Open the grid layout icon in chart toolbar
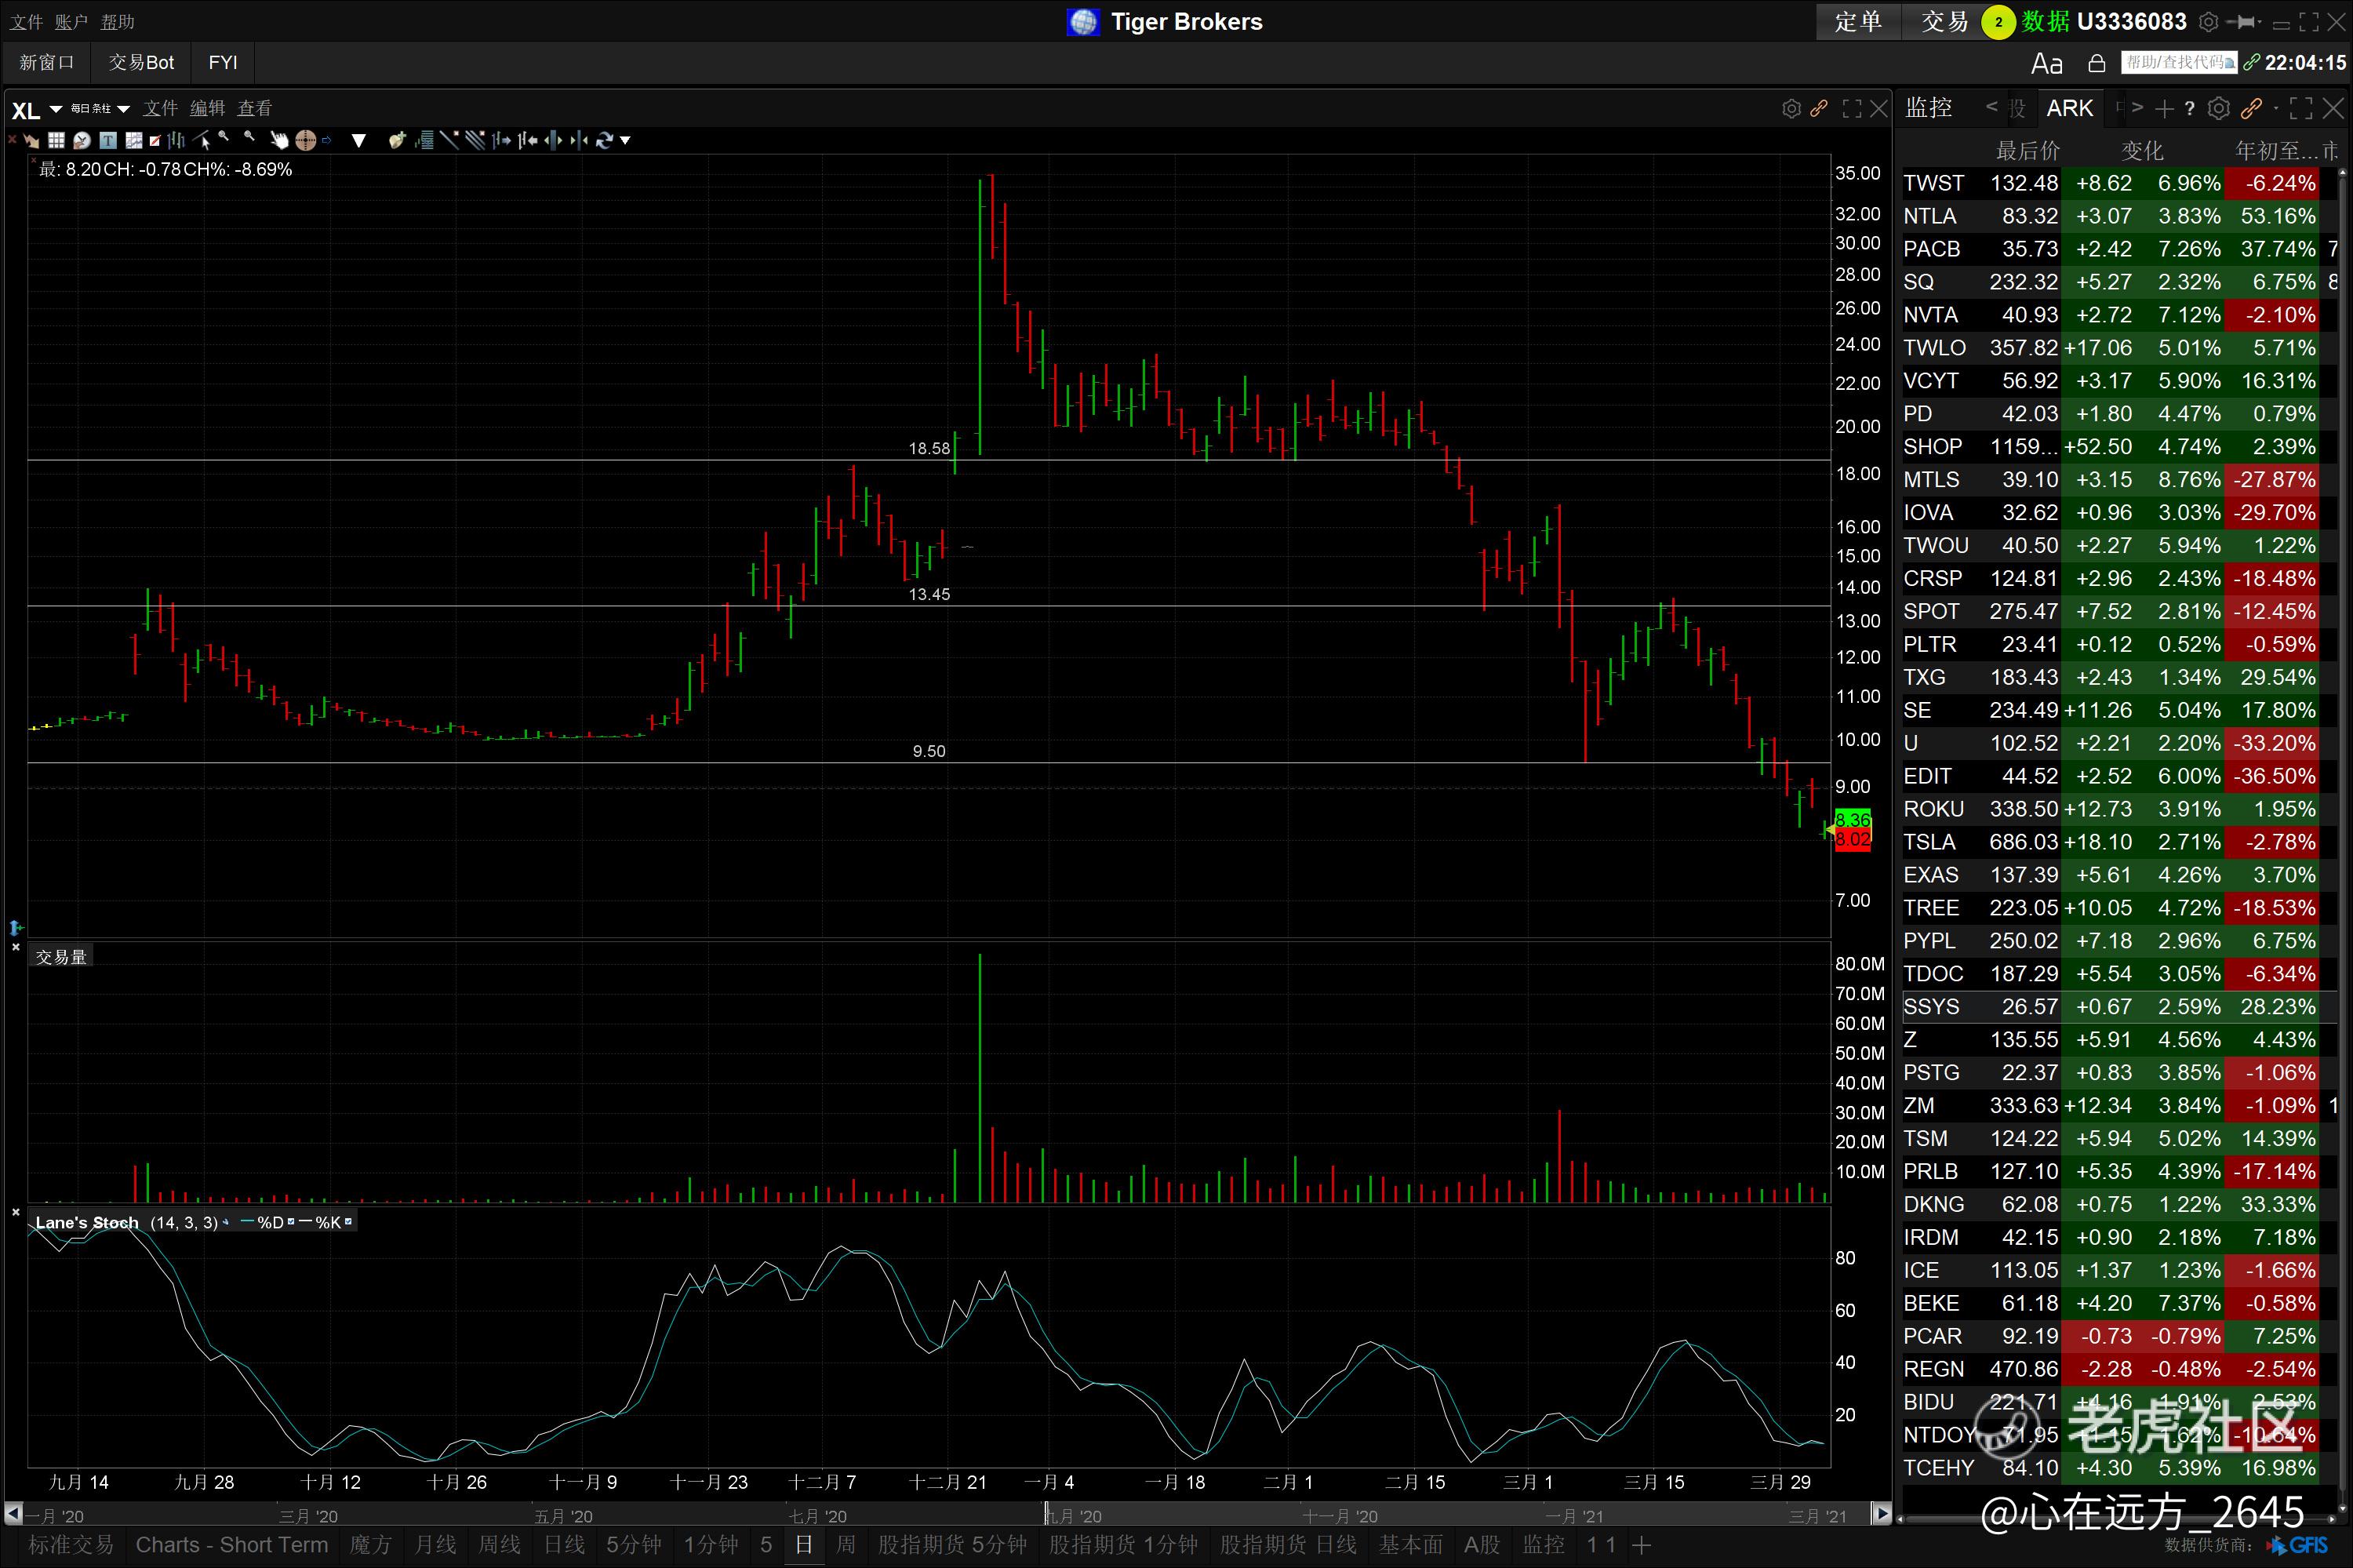The height and width of the screenshot is (1568, 2353). (x=56, y=141)
